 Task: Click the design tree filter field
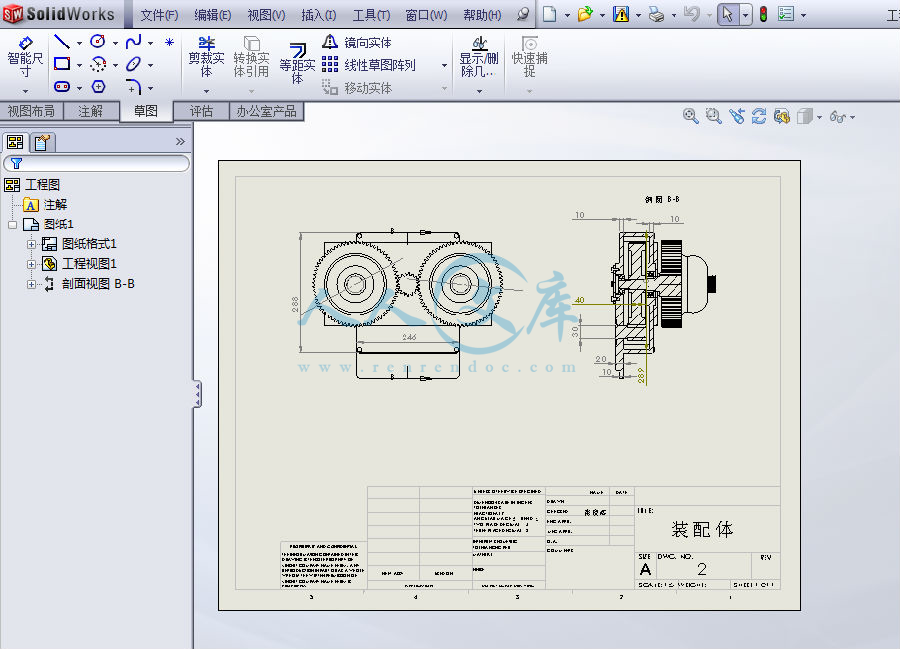pyautogui.click(x=96, y=164)
